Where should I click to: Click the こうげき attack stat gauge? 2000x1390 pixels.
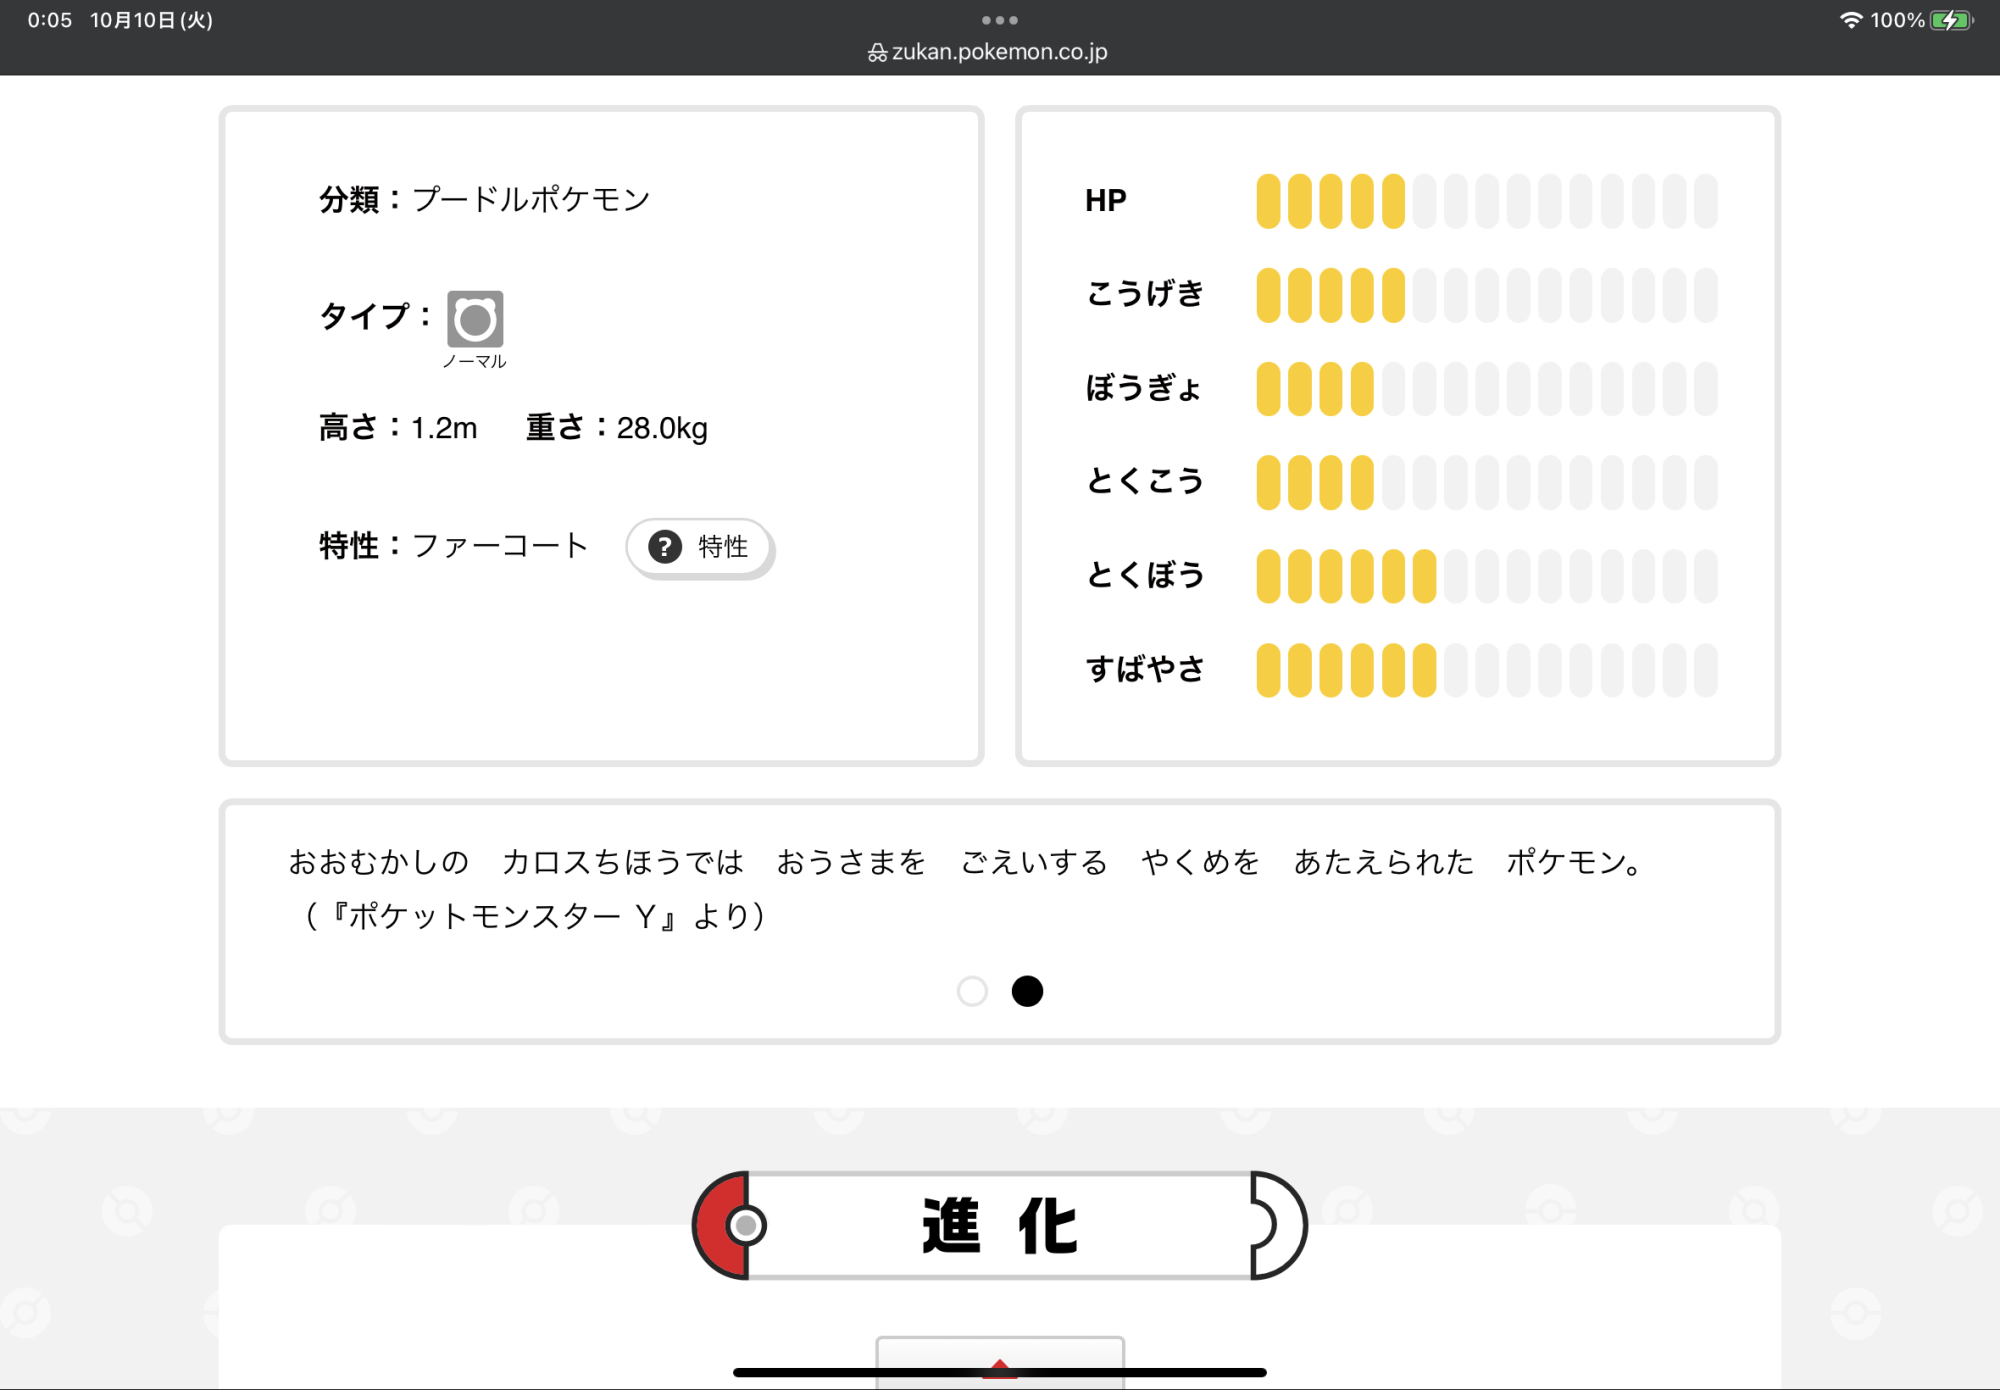click(1486, 295)
